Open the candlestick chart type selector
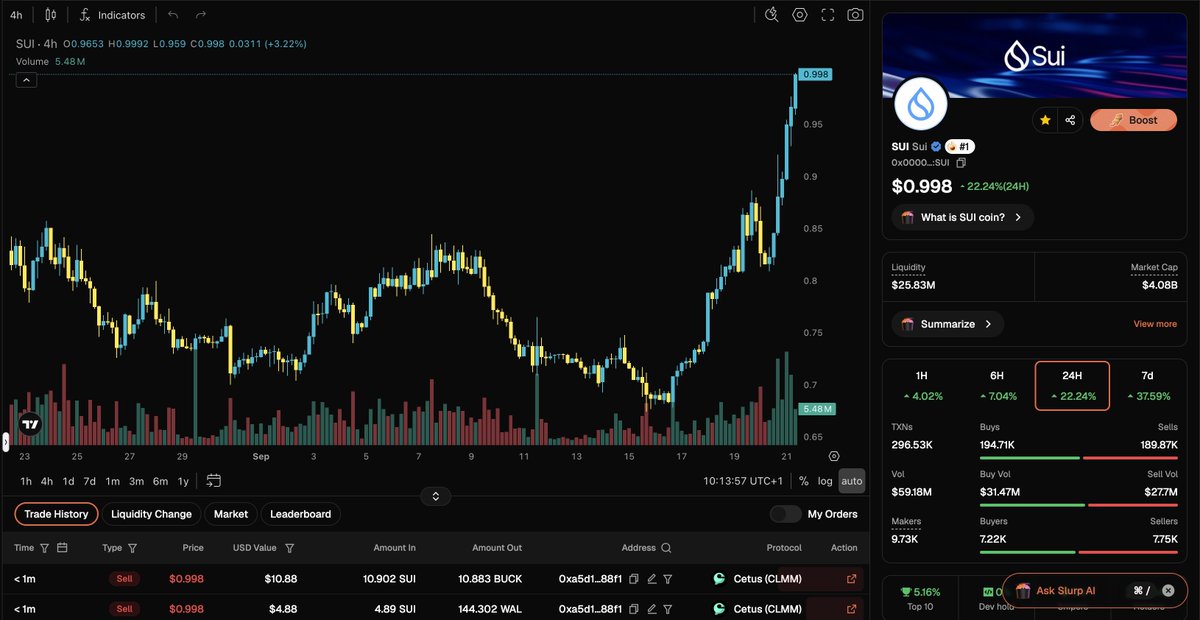The image size is (1200, 620). [51, 15]
